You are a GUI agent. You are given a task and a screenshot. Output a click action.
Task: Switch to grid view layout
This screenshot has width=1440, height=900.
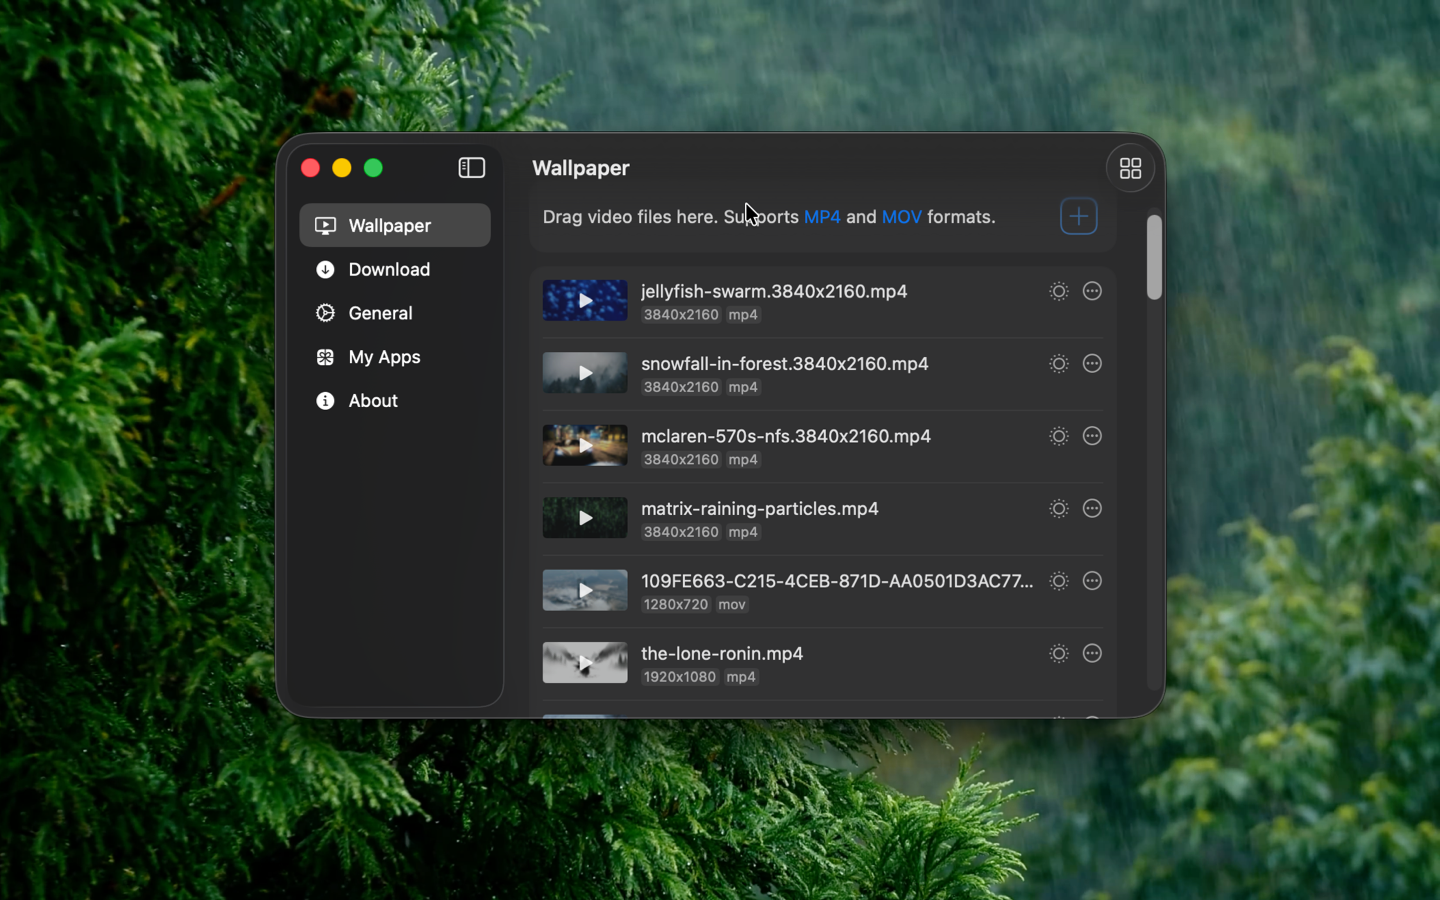[x=1130, y=169]
